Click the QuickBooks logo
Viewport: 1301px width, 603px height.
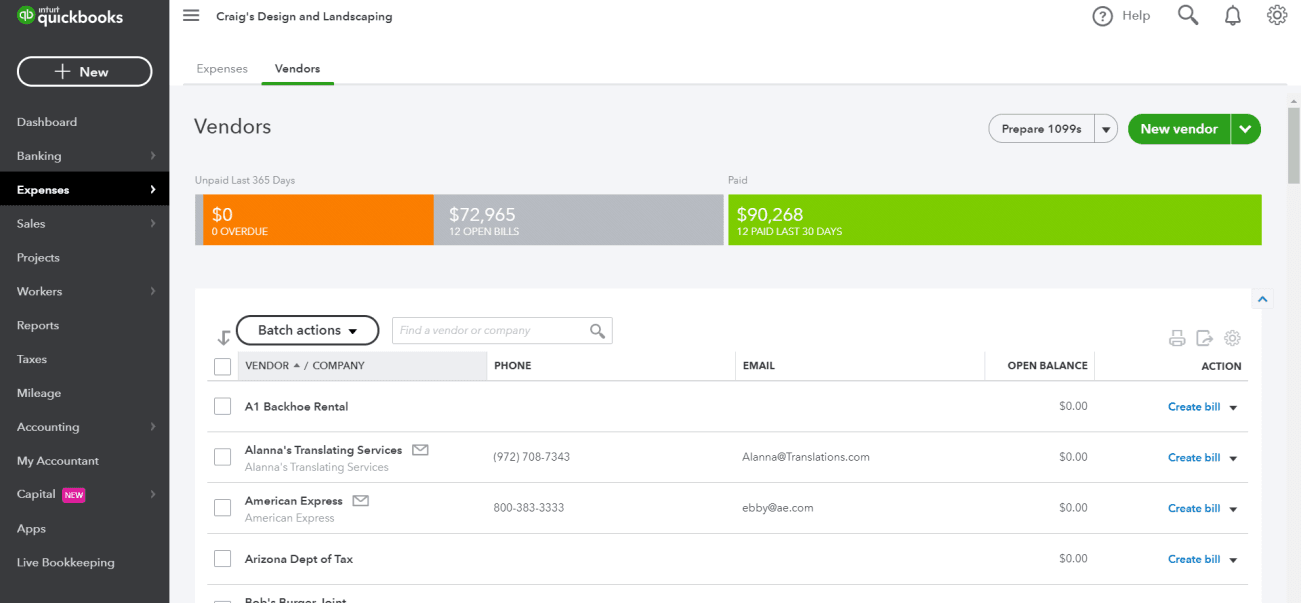point(69,16)
